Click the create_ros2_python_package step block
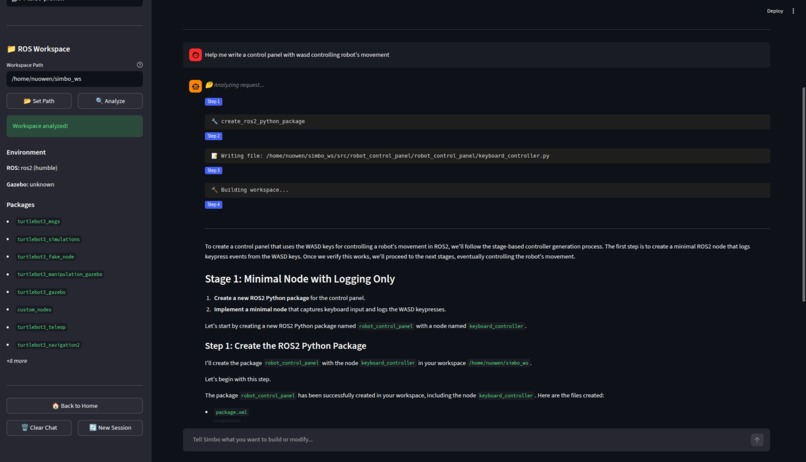806x462 pixels. click(487, 121)
